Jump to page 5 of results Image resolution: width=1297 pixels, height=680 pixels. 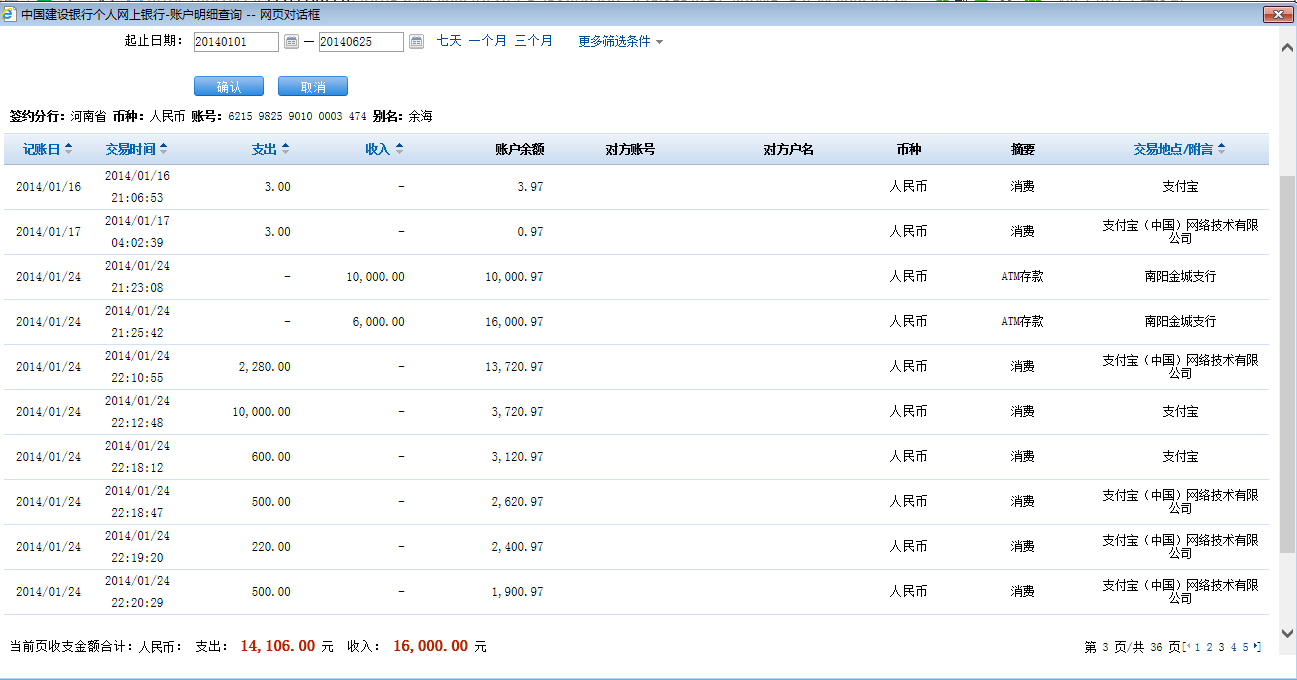coord(1245,647)
